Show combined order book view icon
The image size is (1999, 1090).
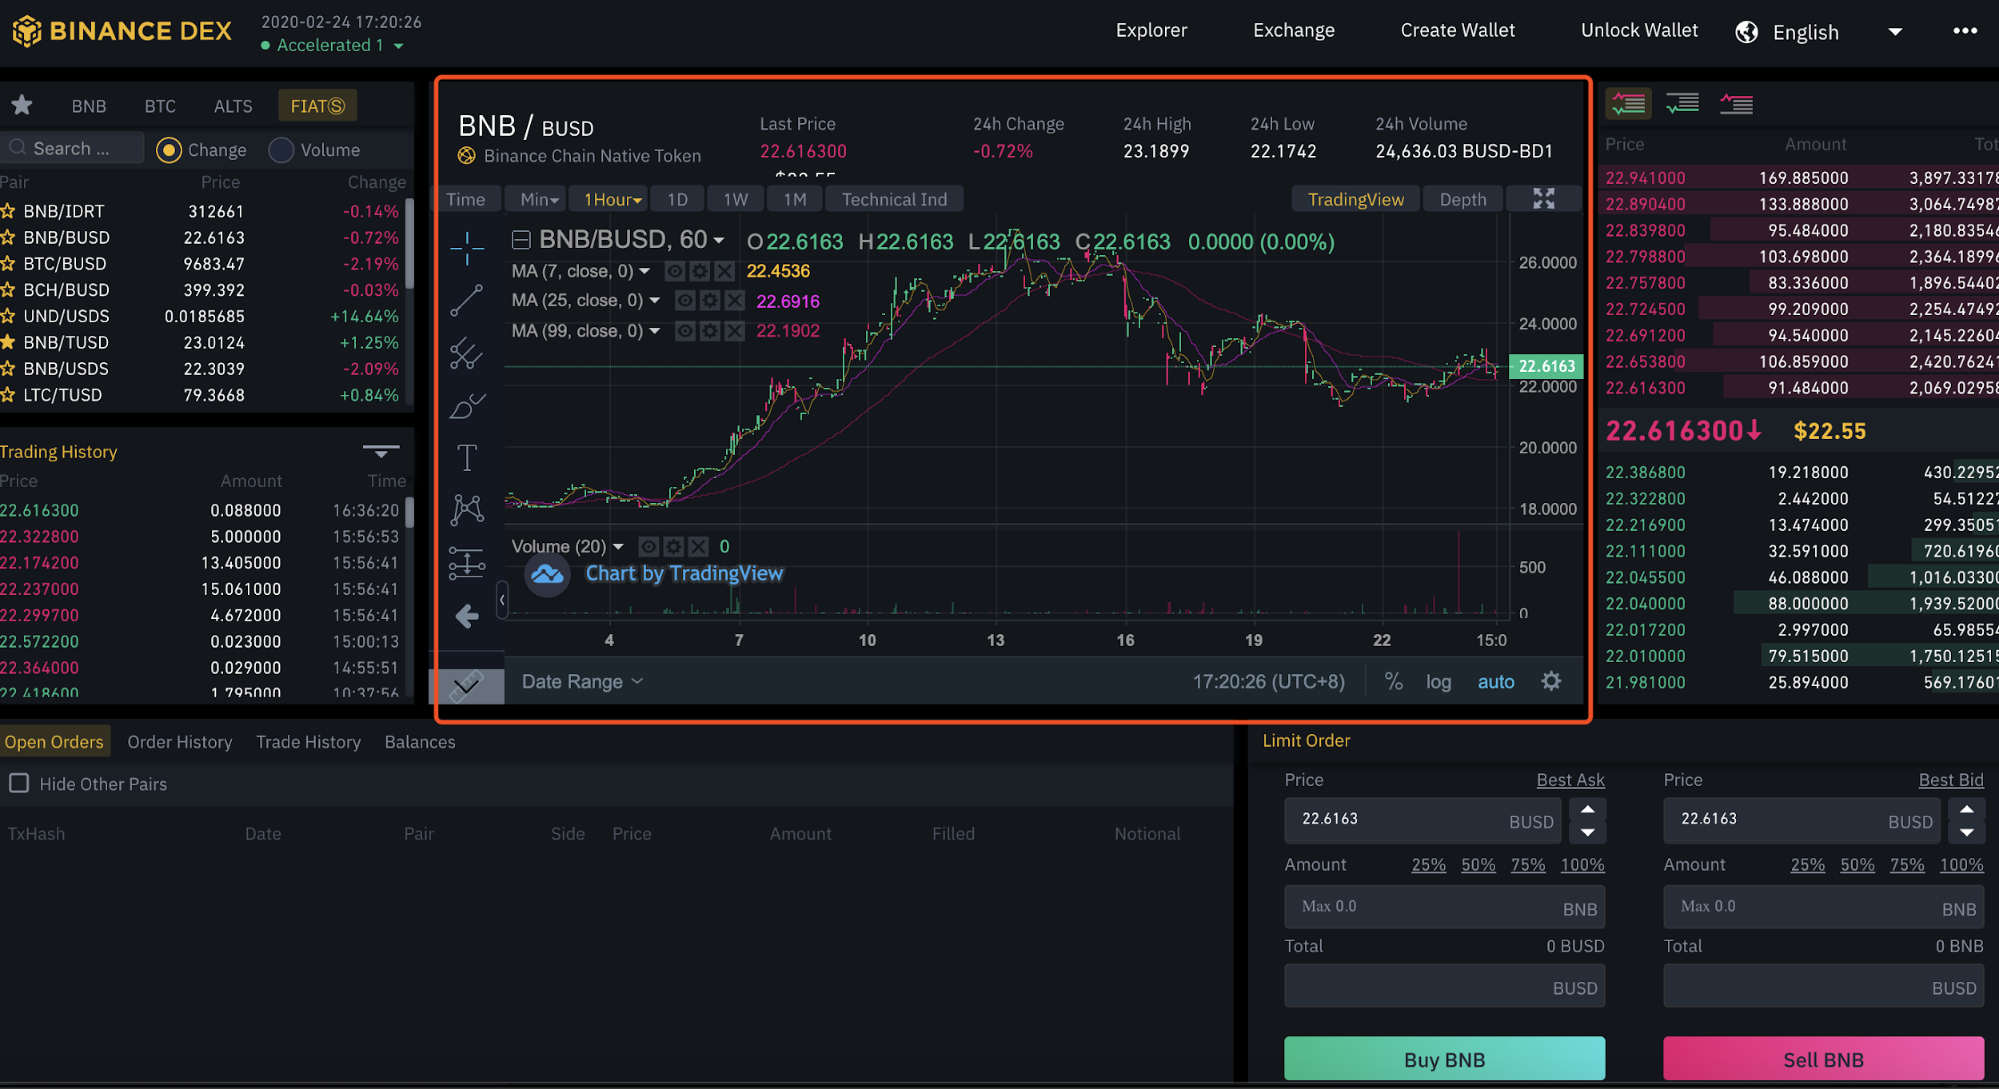pos(1628,103)
